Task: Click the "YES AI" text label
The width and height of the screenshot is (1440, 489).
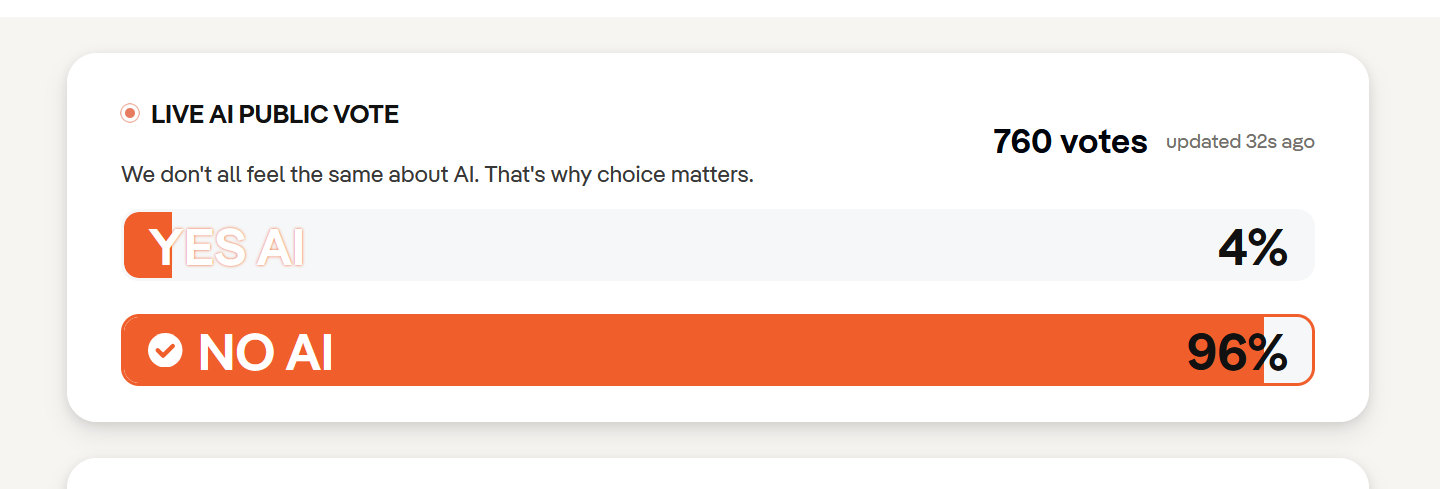Action: [226, 247]
